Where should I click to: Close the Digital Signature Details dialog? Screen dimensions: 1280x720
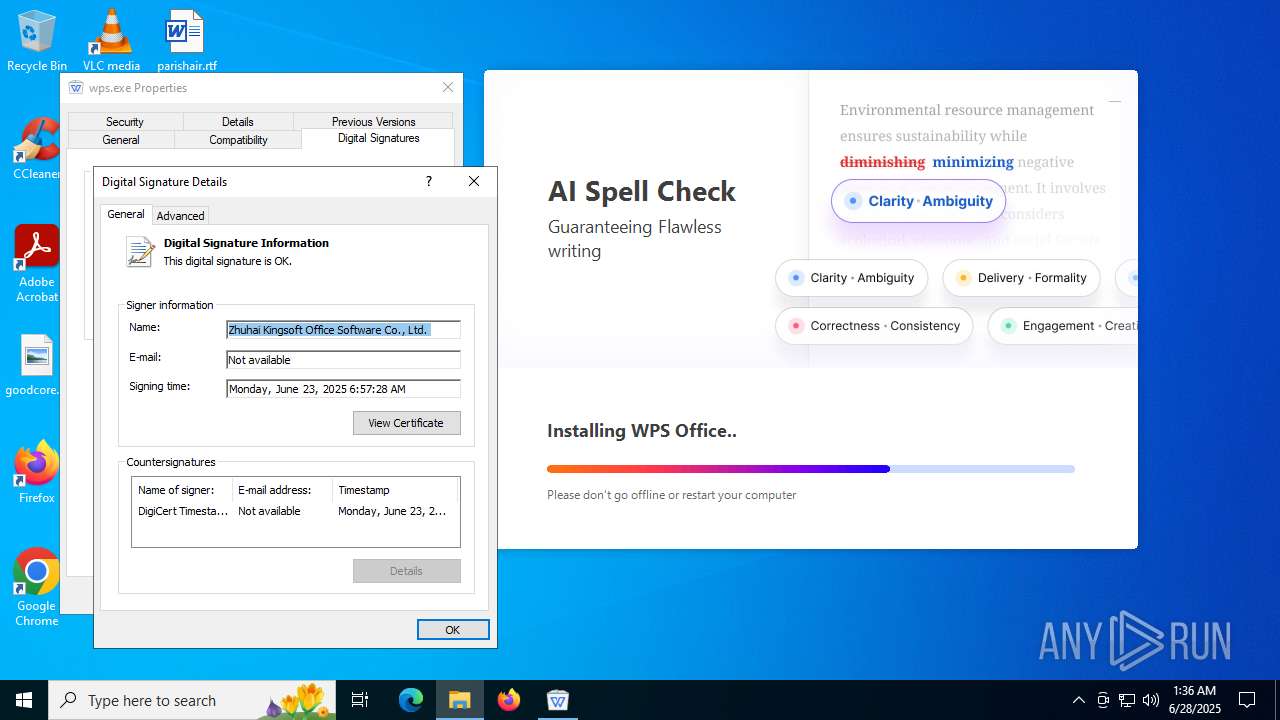(x=474, y=181)
